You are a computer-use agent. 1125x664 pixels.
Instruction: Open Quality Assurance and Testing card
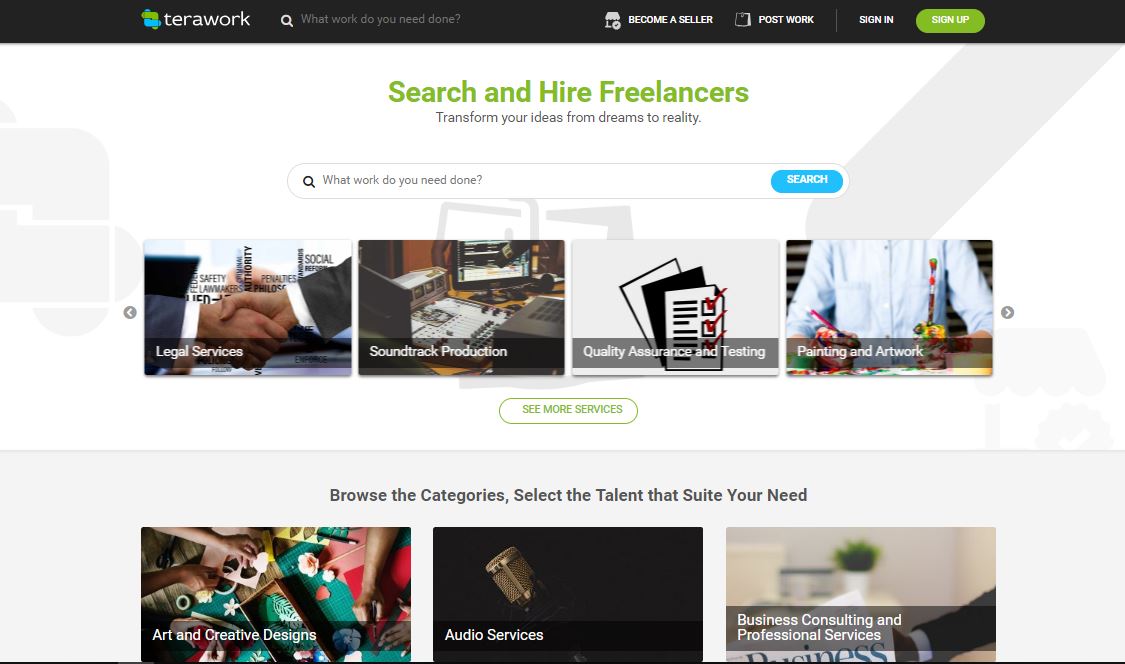click(x=675, y=307)
